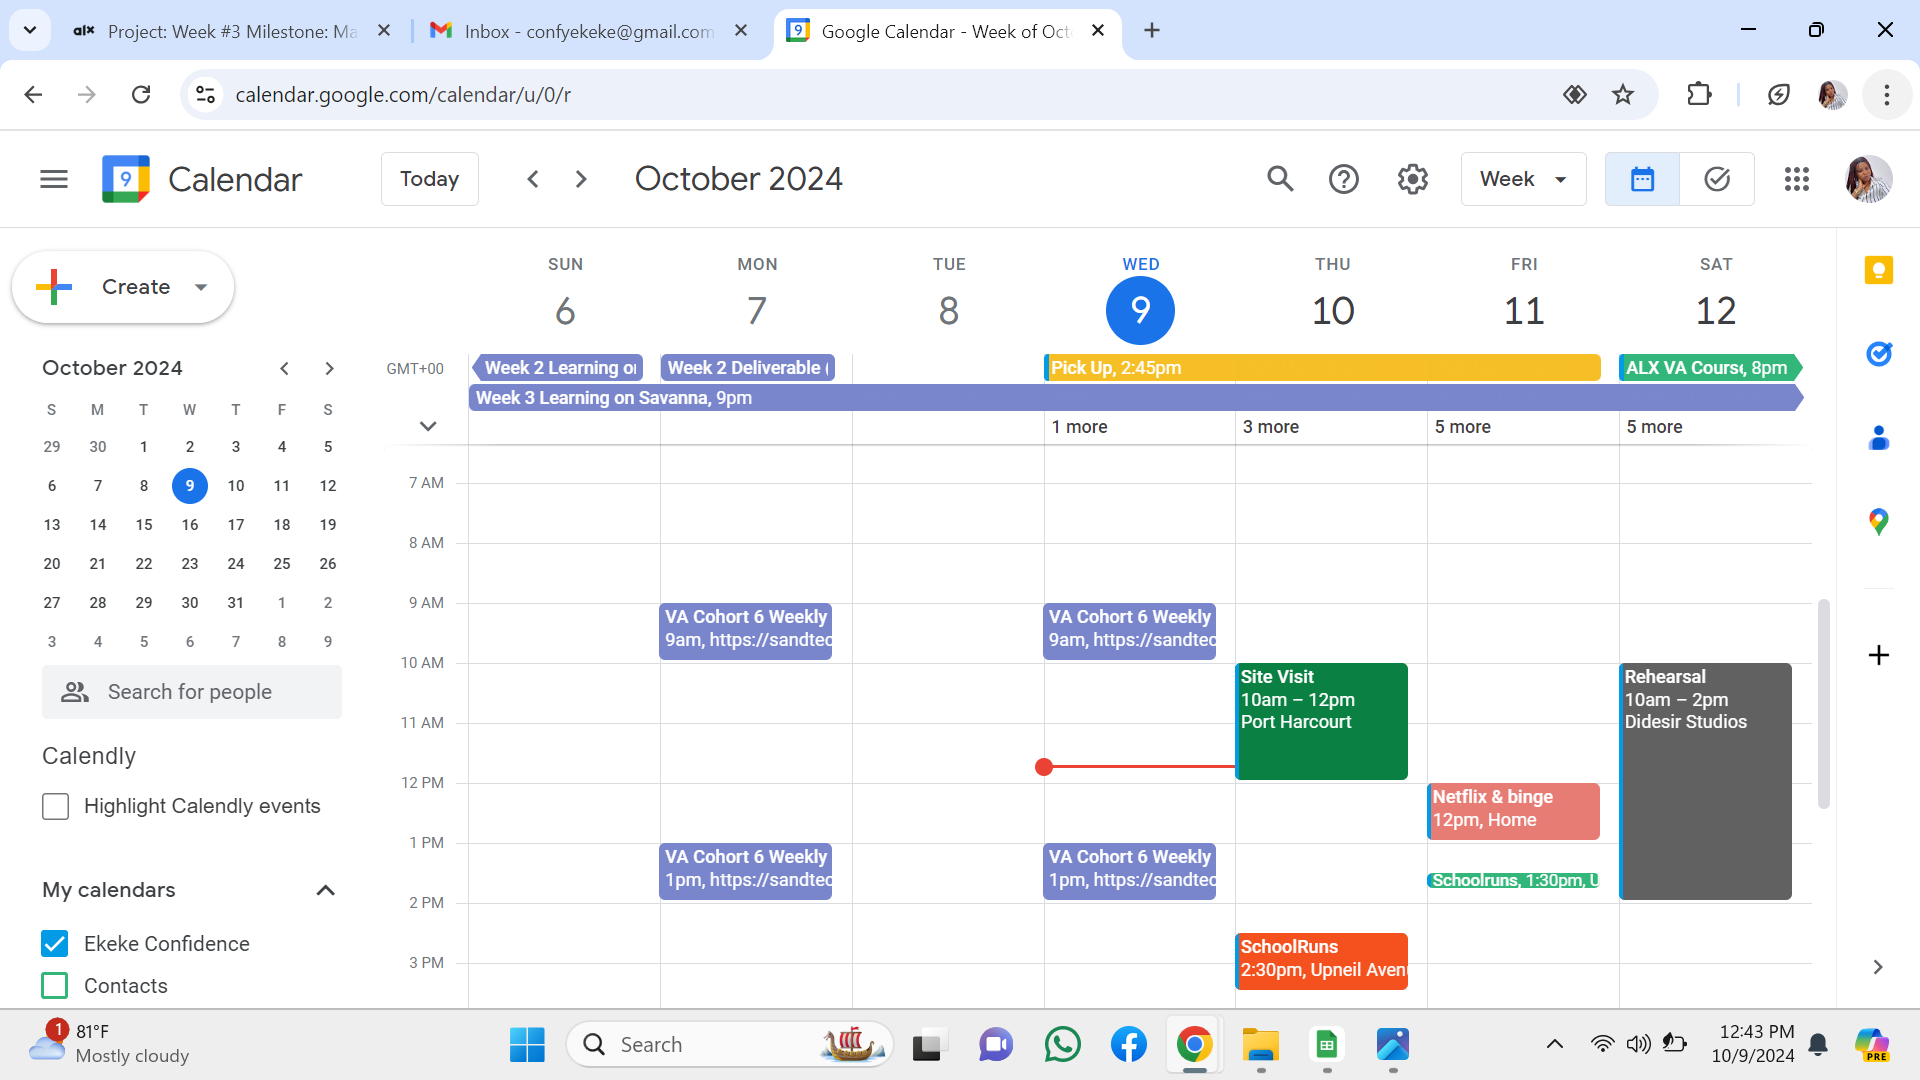Open Contacts in side panel
The width and height of the screenshot is (1920, 1080).
(x=1879, y=438)
